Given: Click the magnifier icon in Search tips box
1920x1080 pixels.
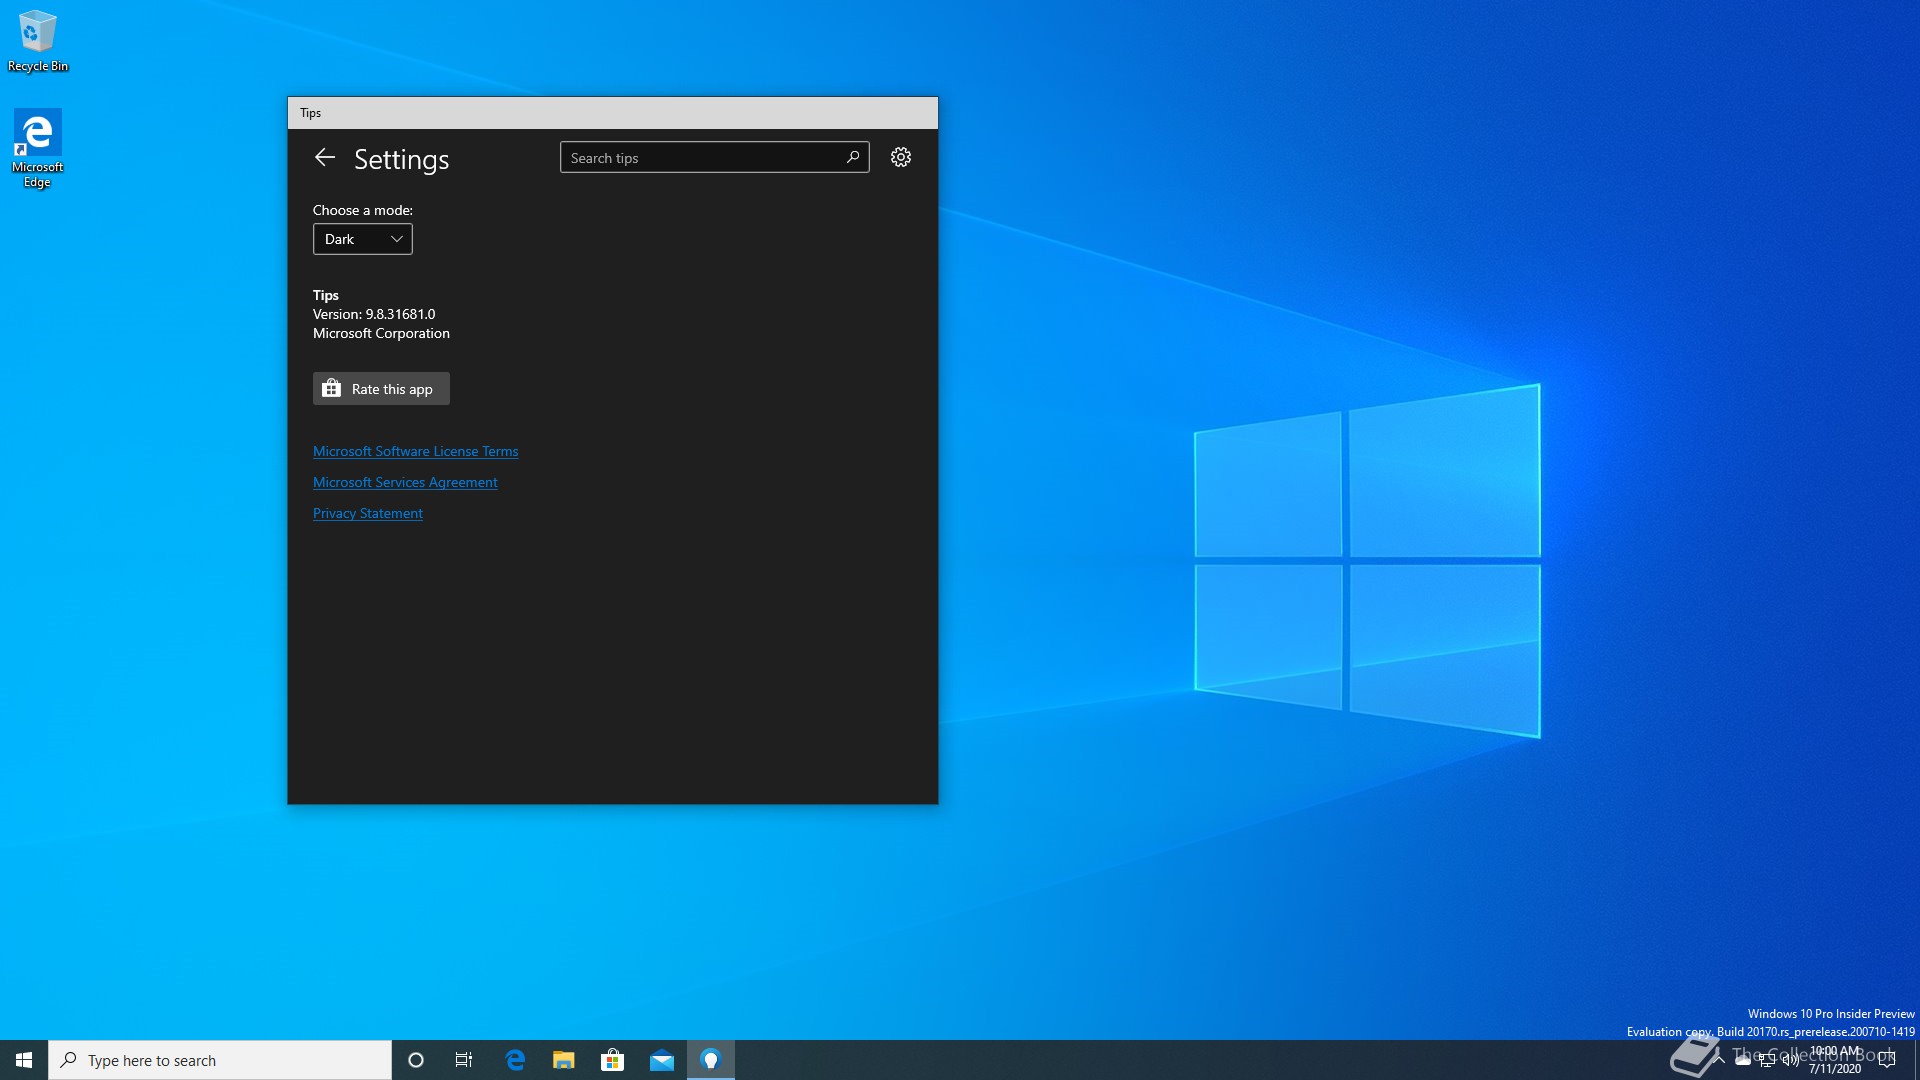Looking at the screenshot, I should [x=853, y=158].
